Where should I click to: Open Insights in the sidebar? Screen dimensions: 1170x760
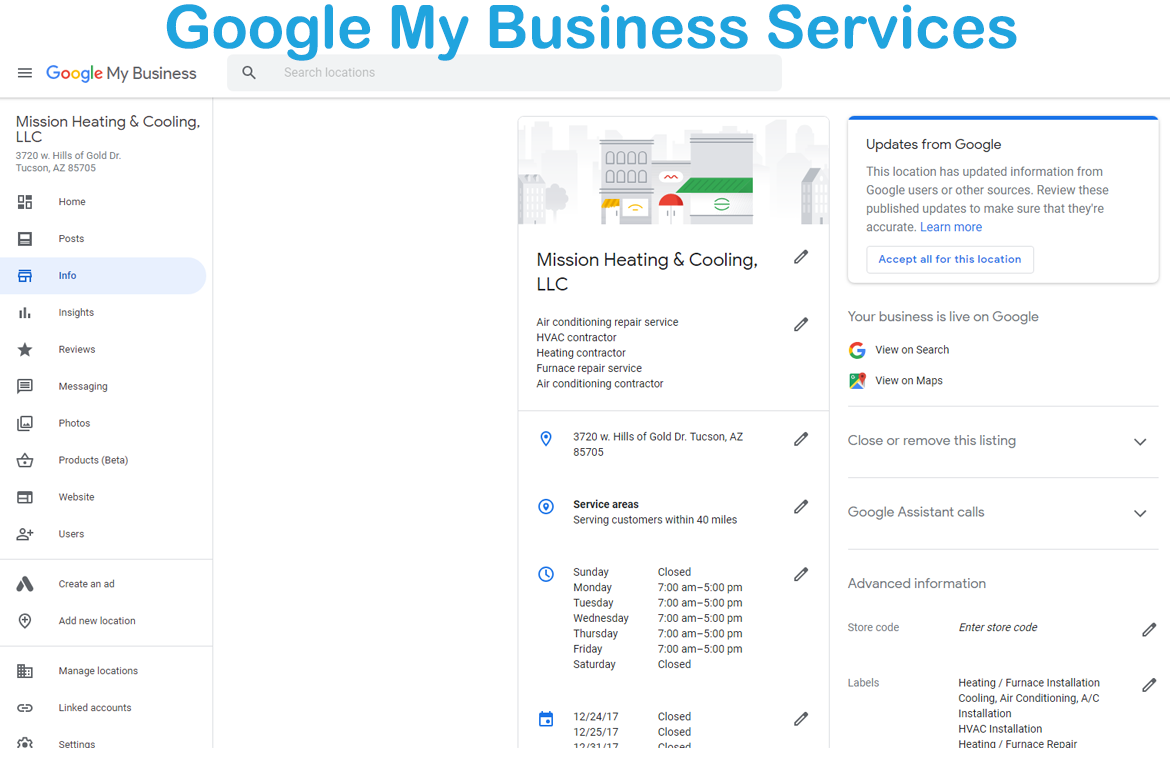tap(76, 313)
